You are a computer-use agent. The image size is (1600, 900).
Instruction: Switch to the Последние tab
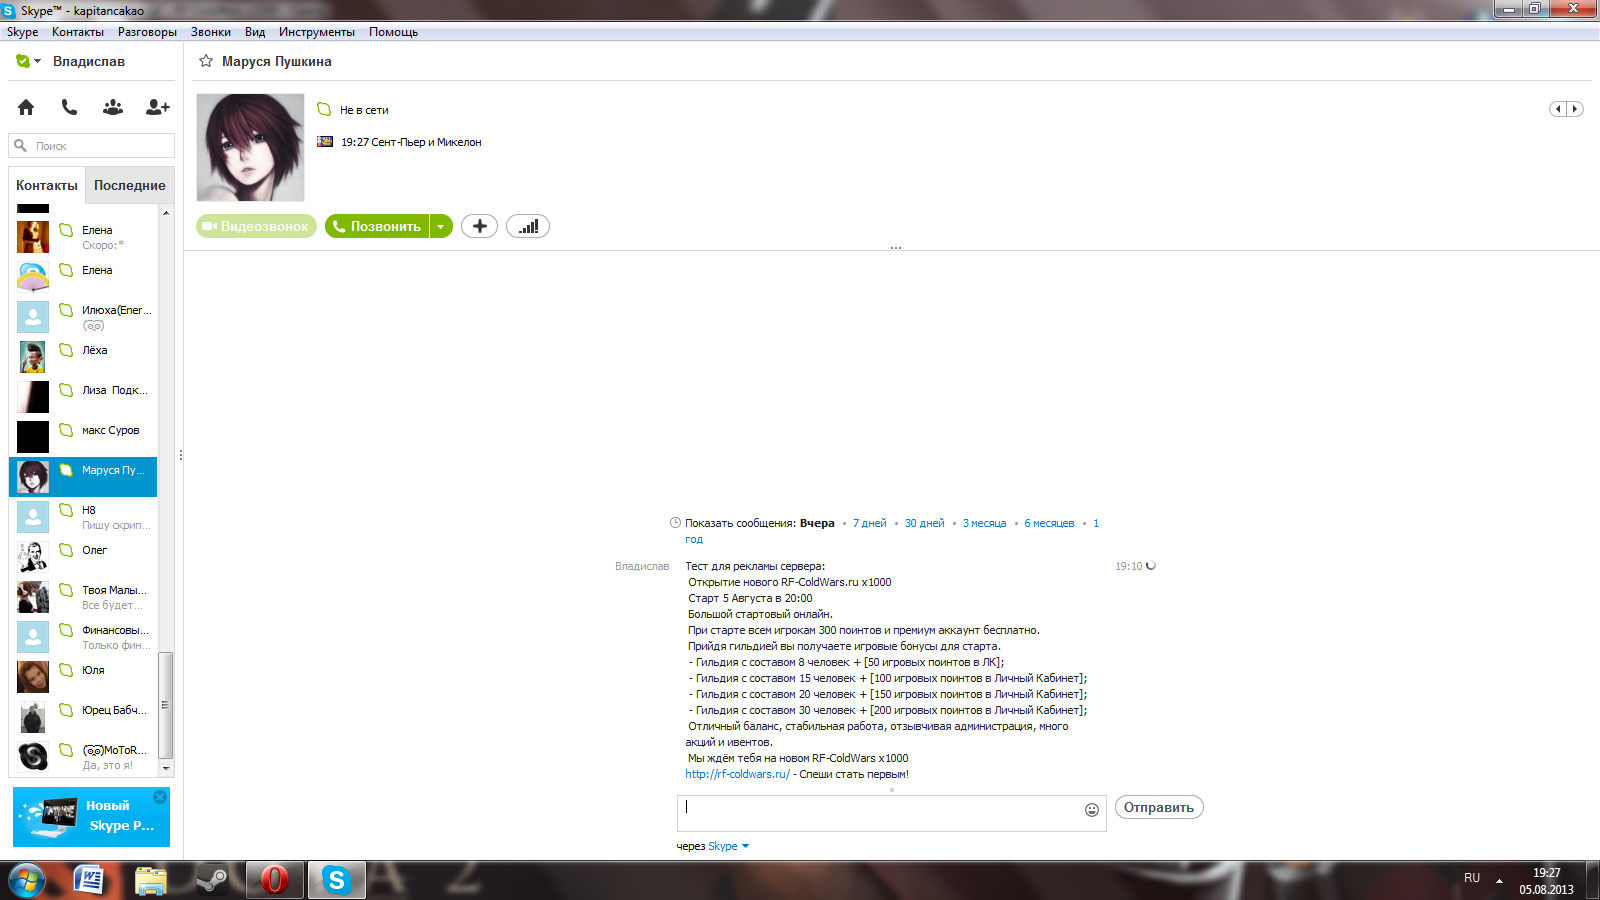(130, 185)
